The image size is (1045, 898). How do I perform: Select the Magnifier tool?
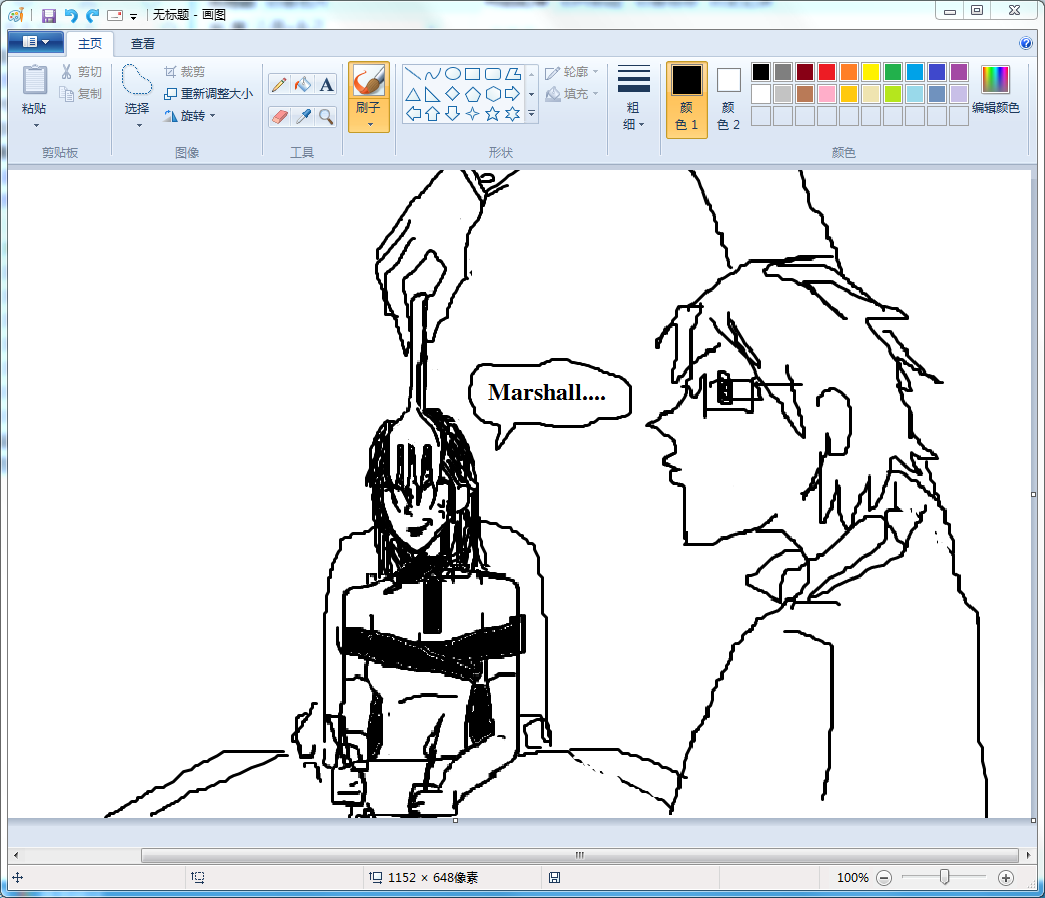click(326, 117)
